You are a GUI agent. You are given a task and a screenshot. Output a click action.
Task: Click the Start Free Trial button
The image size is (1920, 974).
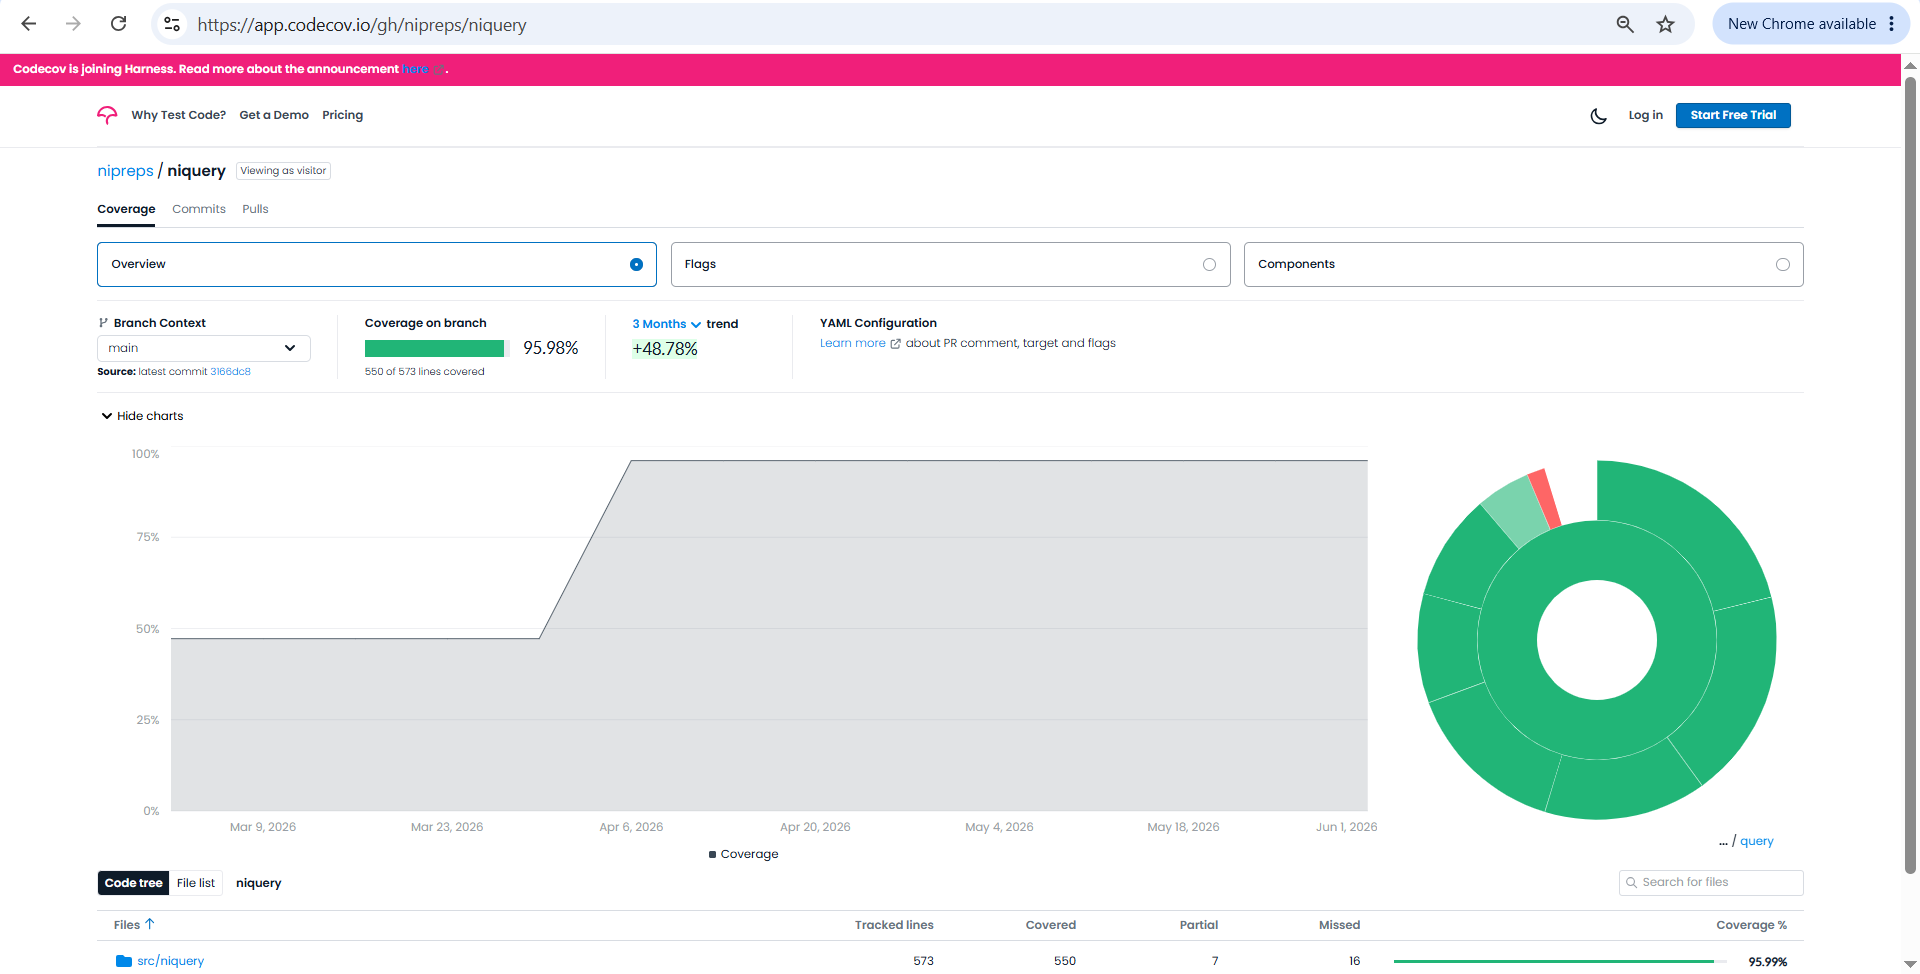click(x=1733, y=115)
